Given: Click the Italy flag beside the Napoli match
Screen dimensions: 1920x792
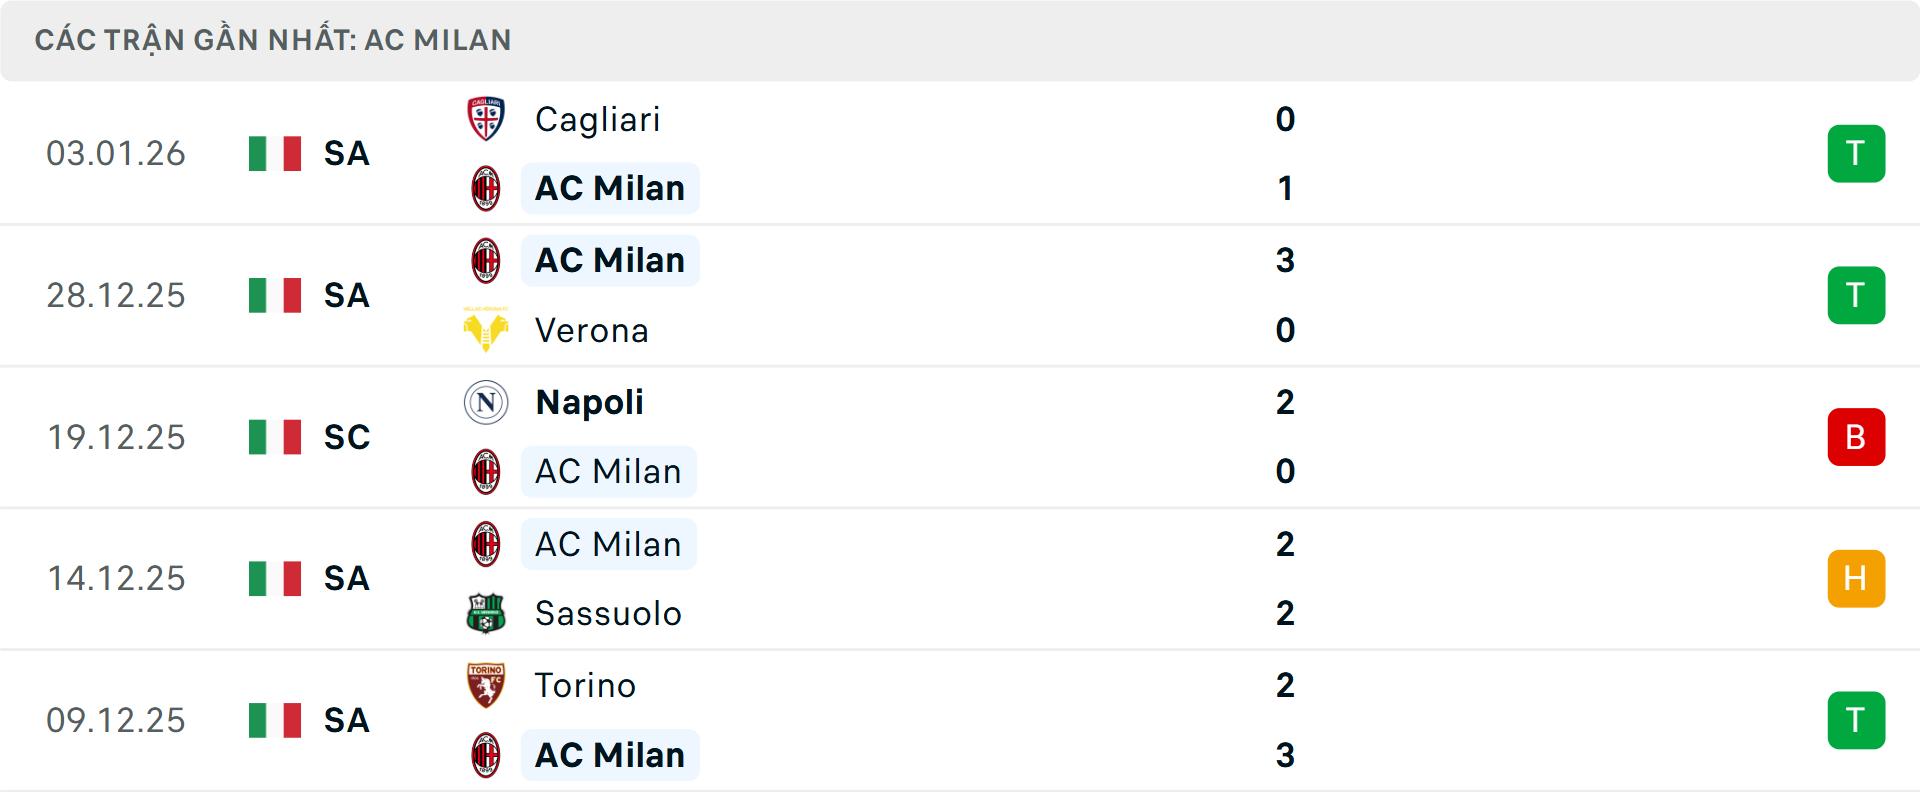Looking at the screenshot, I should (274, 437).
